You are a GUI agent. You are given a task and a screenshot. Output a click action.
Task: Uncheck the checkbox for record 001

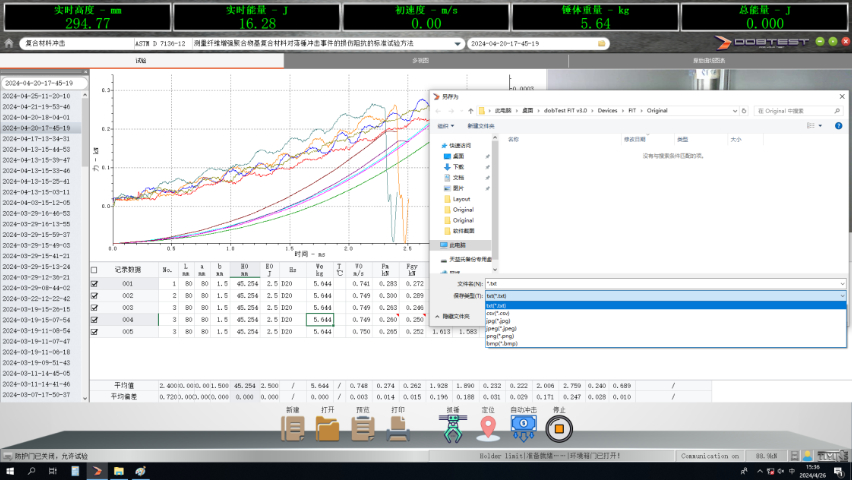click(95, 284)
